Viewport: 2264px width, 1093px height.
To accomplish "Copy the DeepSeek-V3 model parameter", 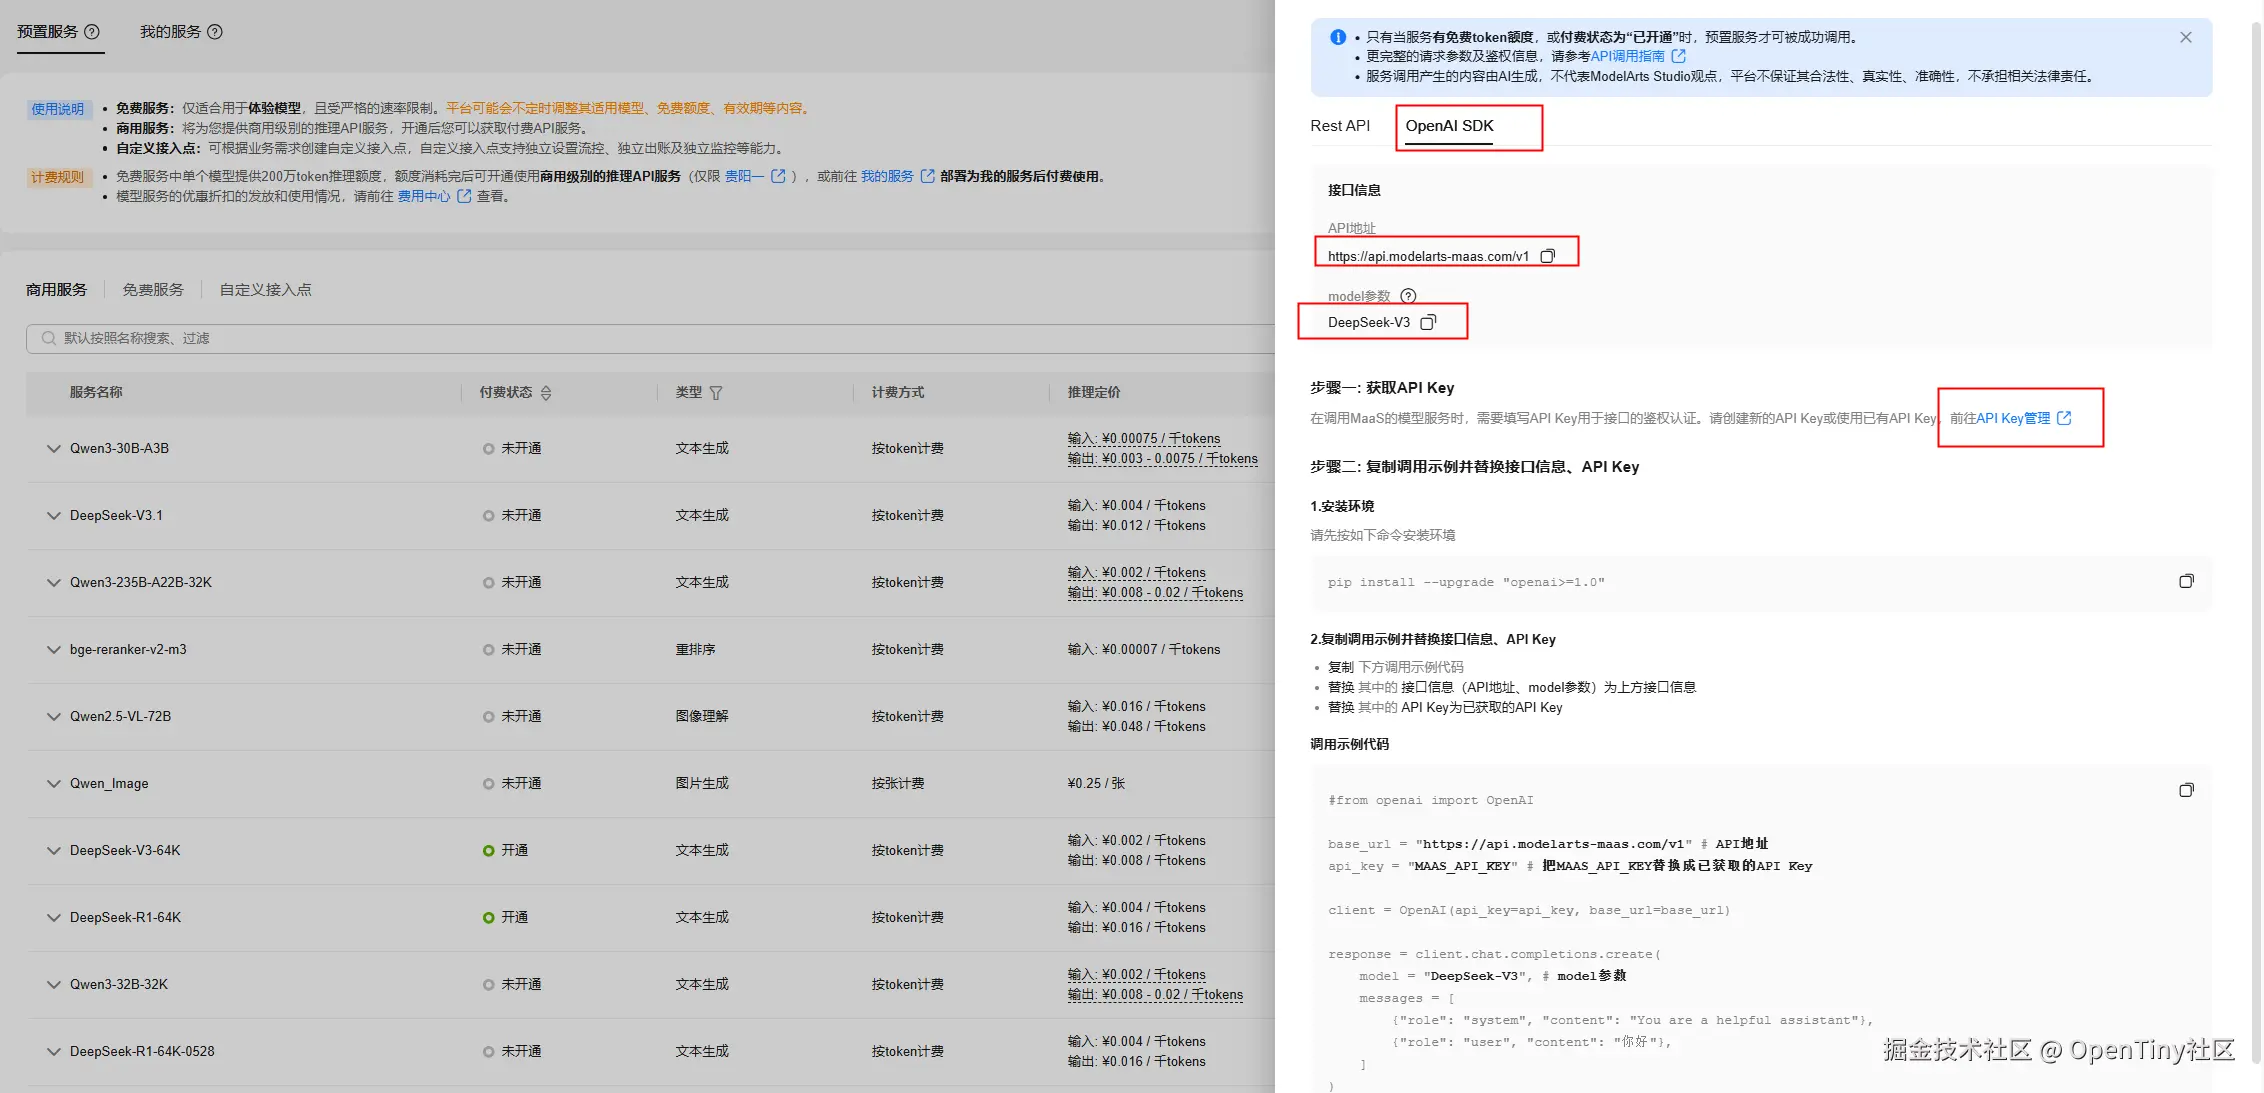I will (1428, 322).
